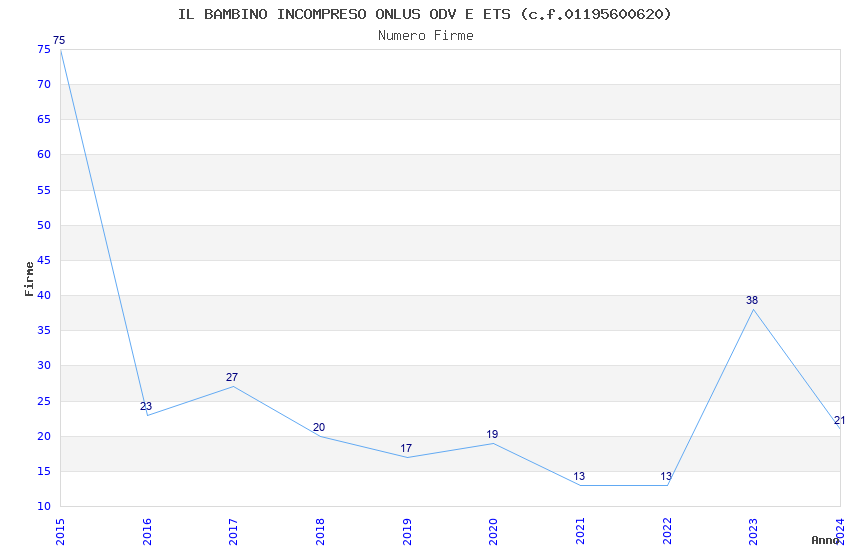Click y-axis tick value 30
850x550 pixels.
pos(44,365)
